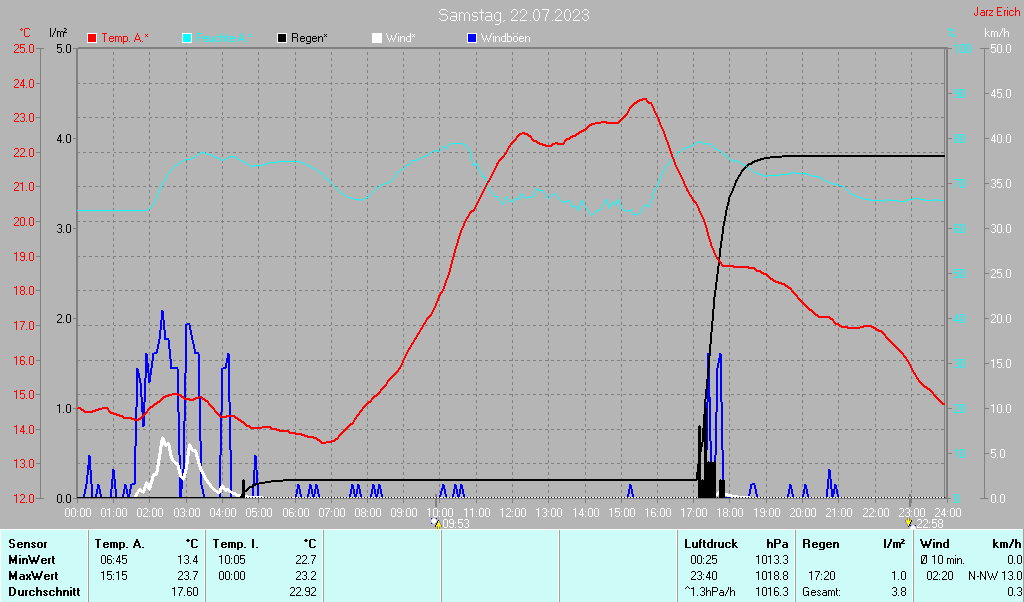Click the blue Windböen legend swatch

[472, 38]
